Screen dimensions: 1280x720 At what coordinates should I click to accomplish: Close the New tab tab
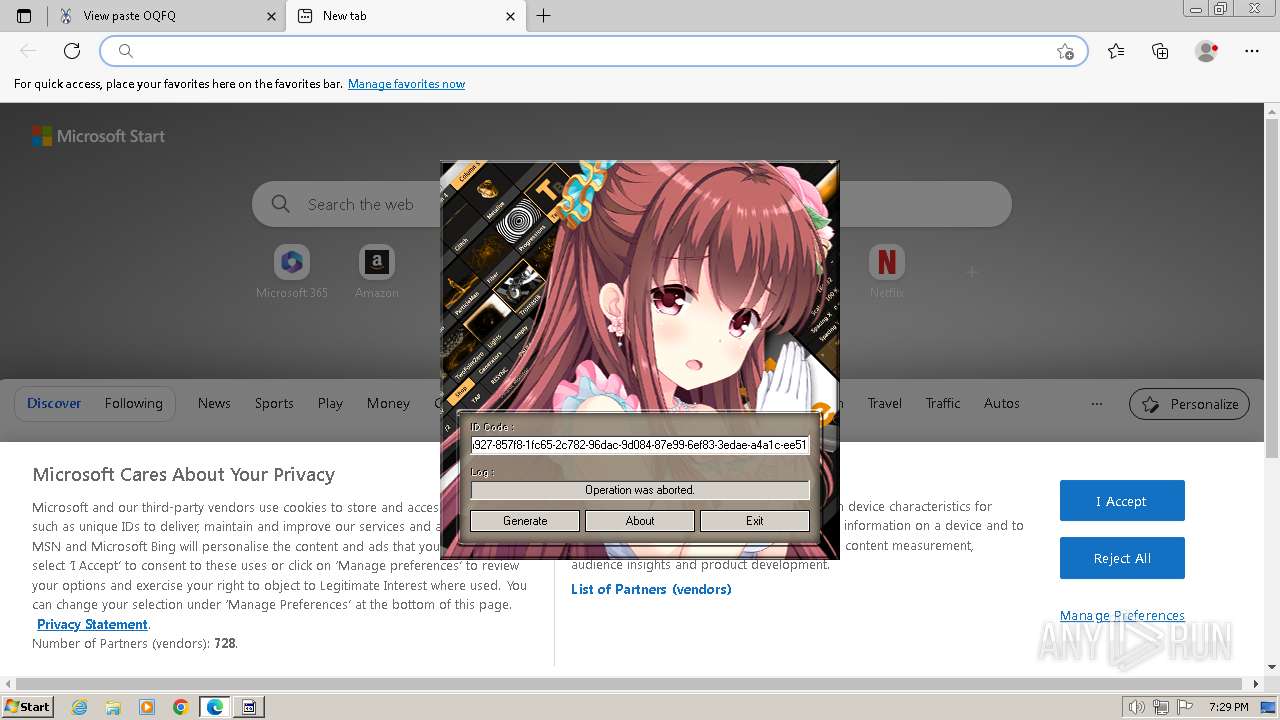(511, 16)
